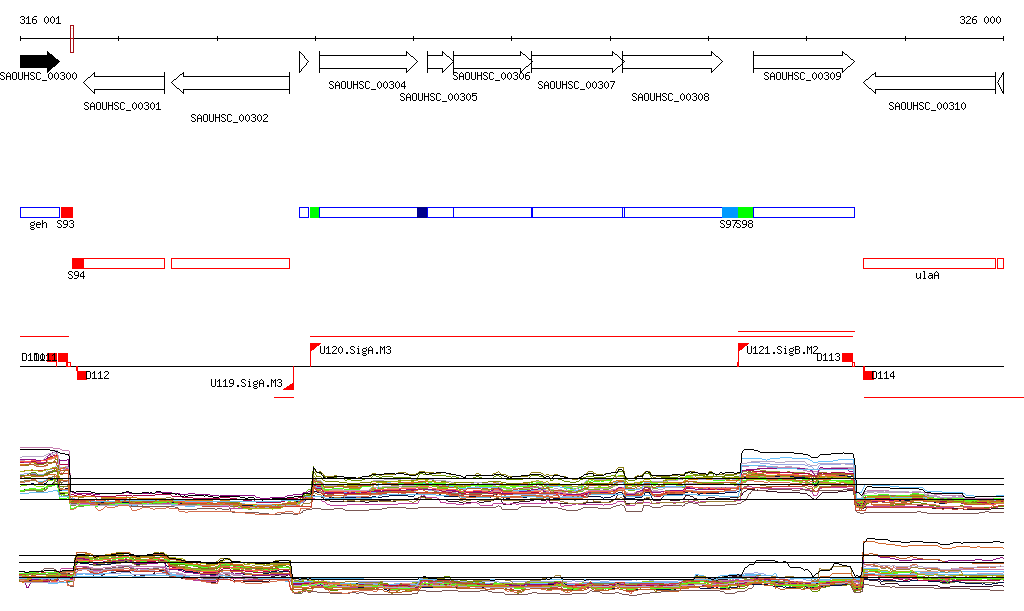Click the SAOUHSC_00302 label text
This screenshot has height=611, width=1024.
point(229,118)
